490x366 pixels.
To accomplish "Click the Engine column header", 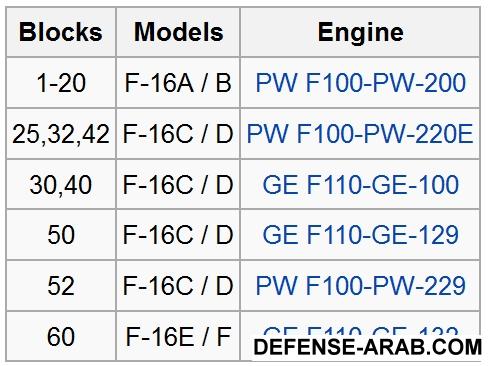I will tap(360, 32).
